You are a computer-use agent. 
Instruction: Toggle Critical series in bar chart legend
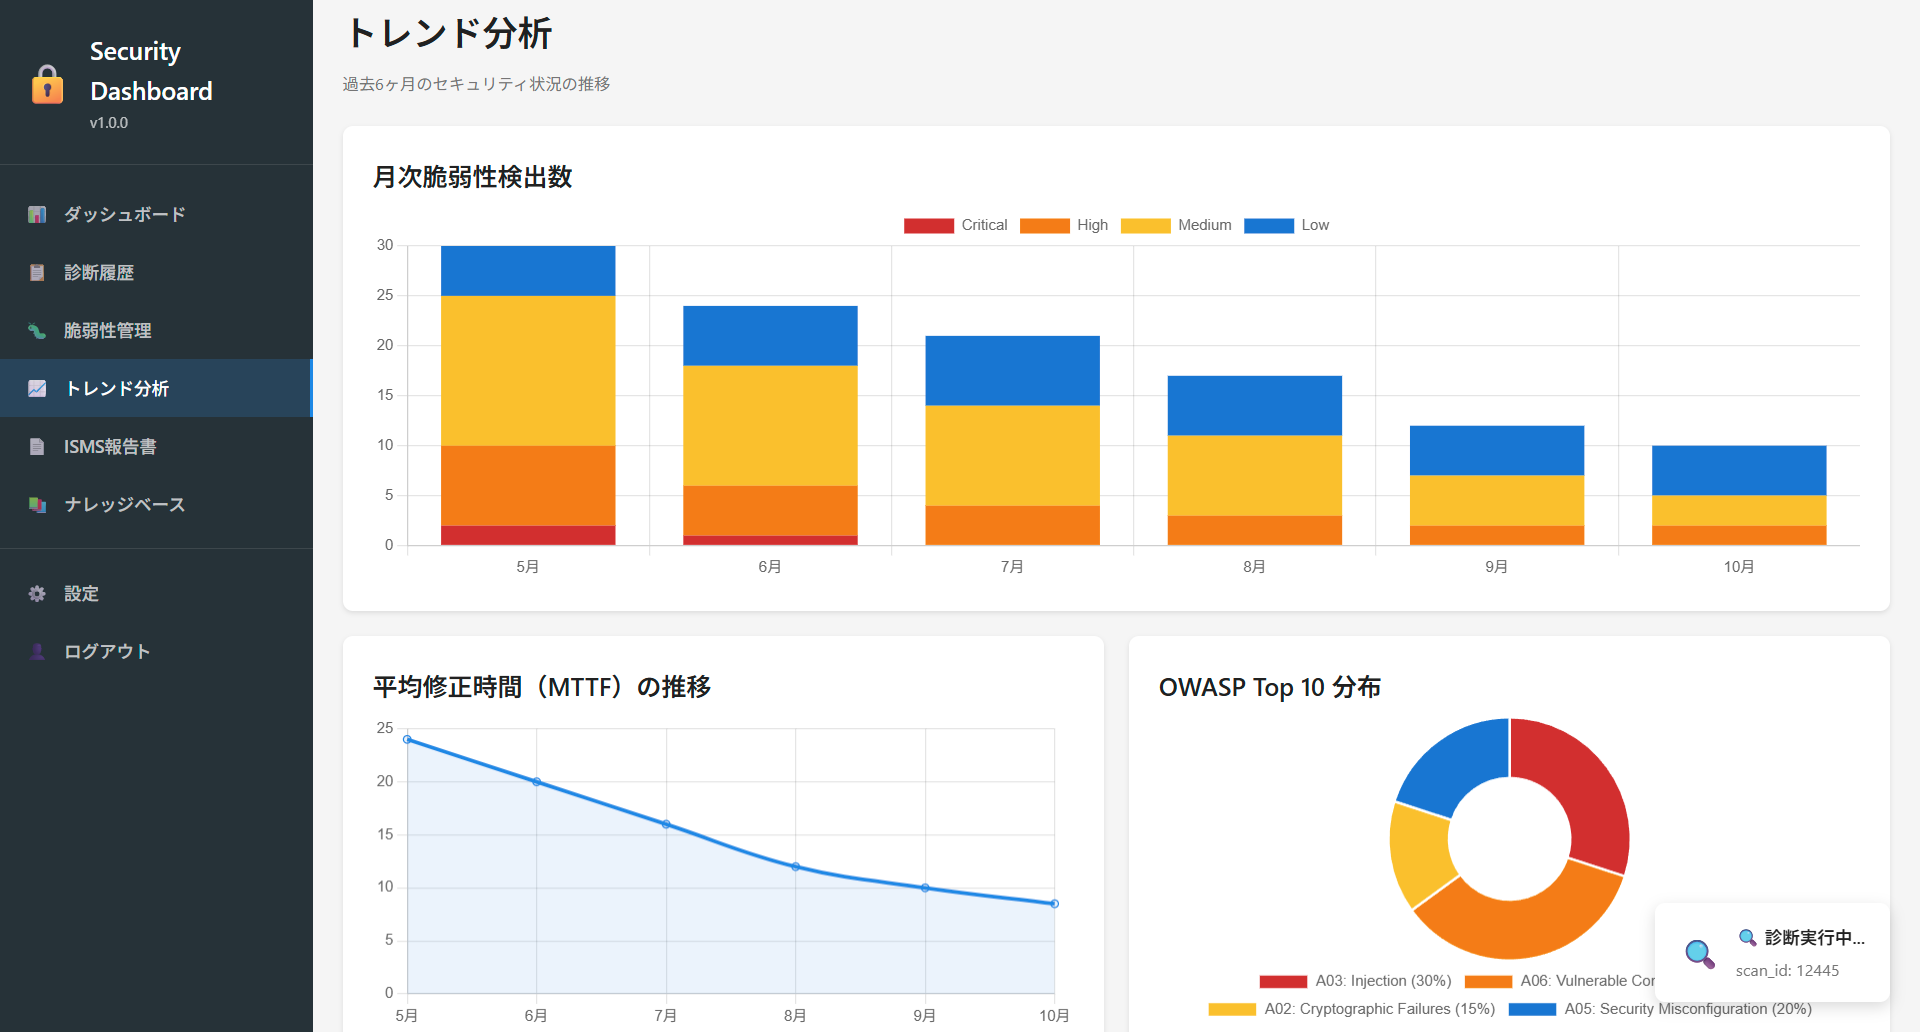pyautogui.click(x=955, y=226)
